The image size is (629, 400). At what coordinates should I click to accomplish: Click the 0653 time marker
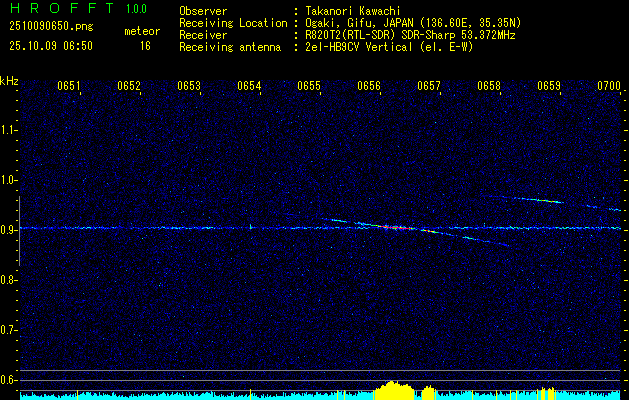coord(189,86)
